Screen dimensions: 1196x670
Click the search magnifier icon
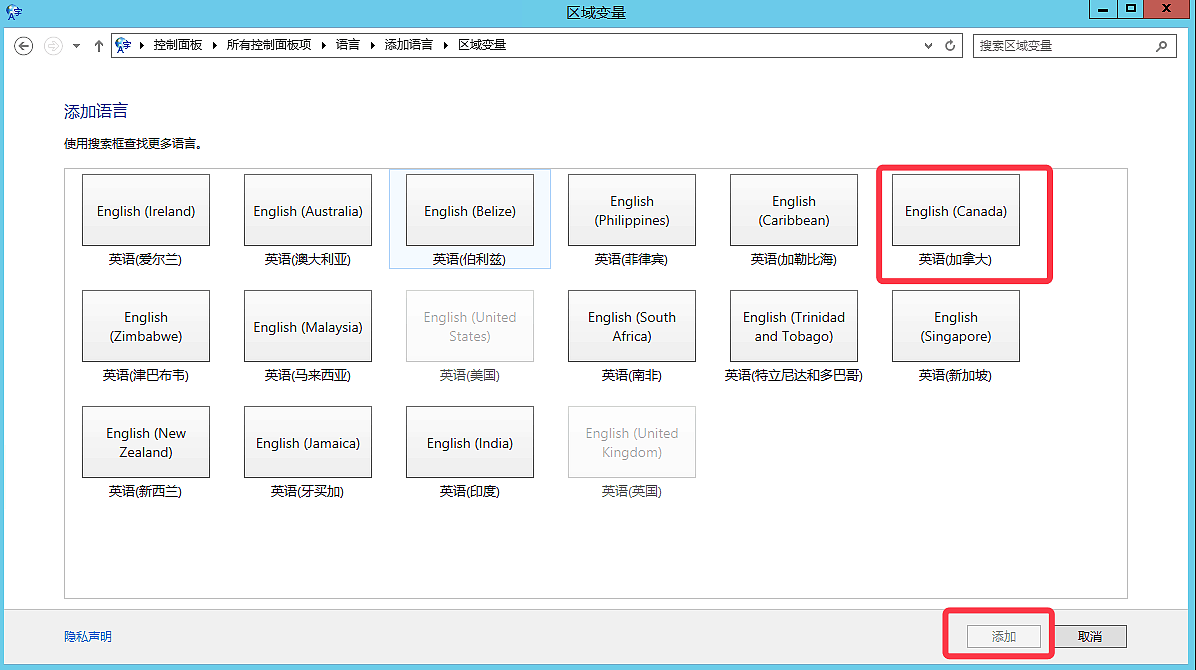[x=1161, y=45]
